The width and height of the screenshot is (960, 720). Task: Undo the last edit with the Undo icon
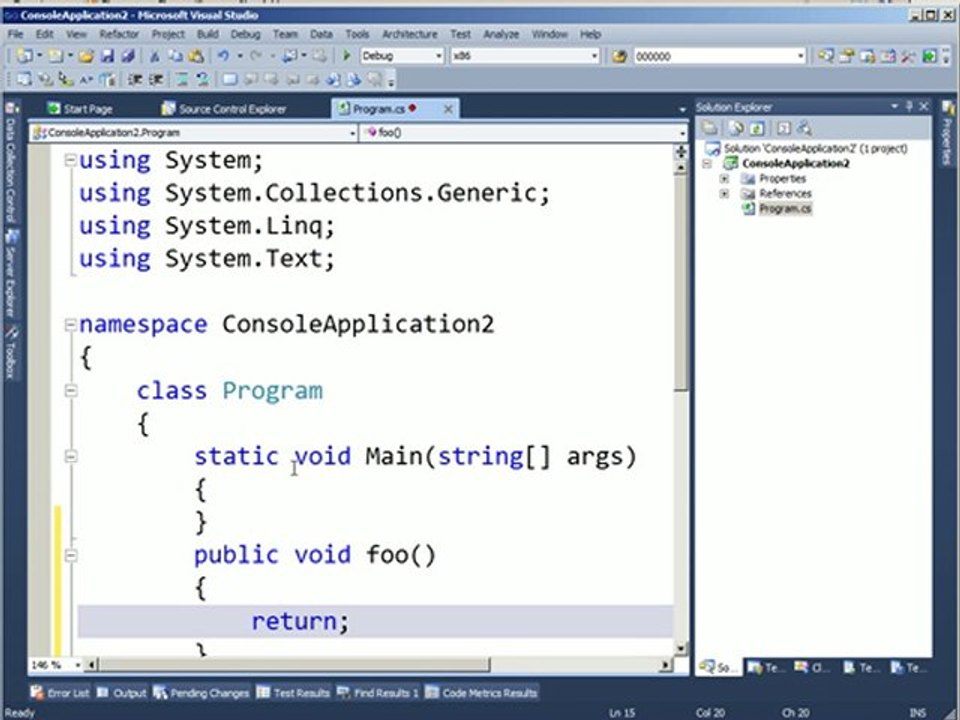(x=223, y=56)
